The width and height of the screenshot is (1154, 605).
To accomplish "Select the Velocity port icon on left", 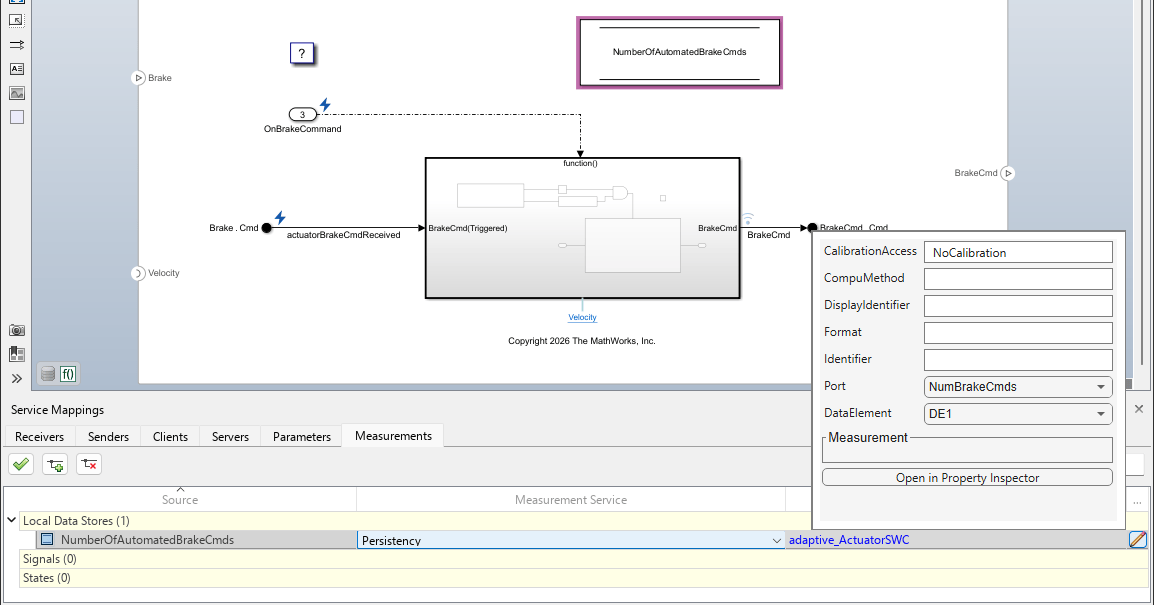I will pos(138,273).
